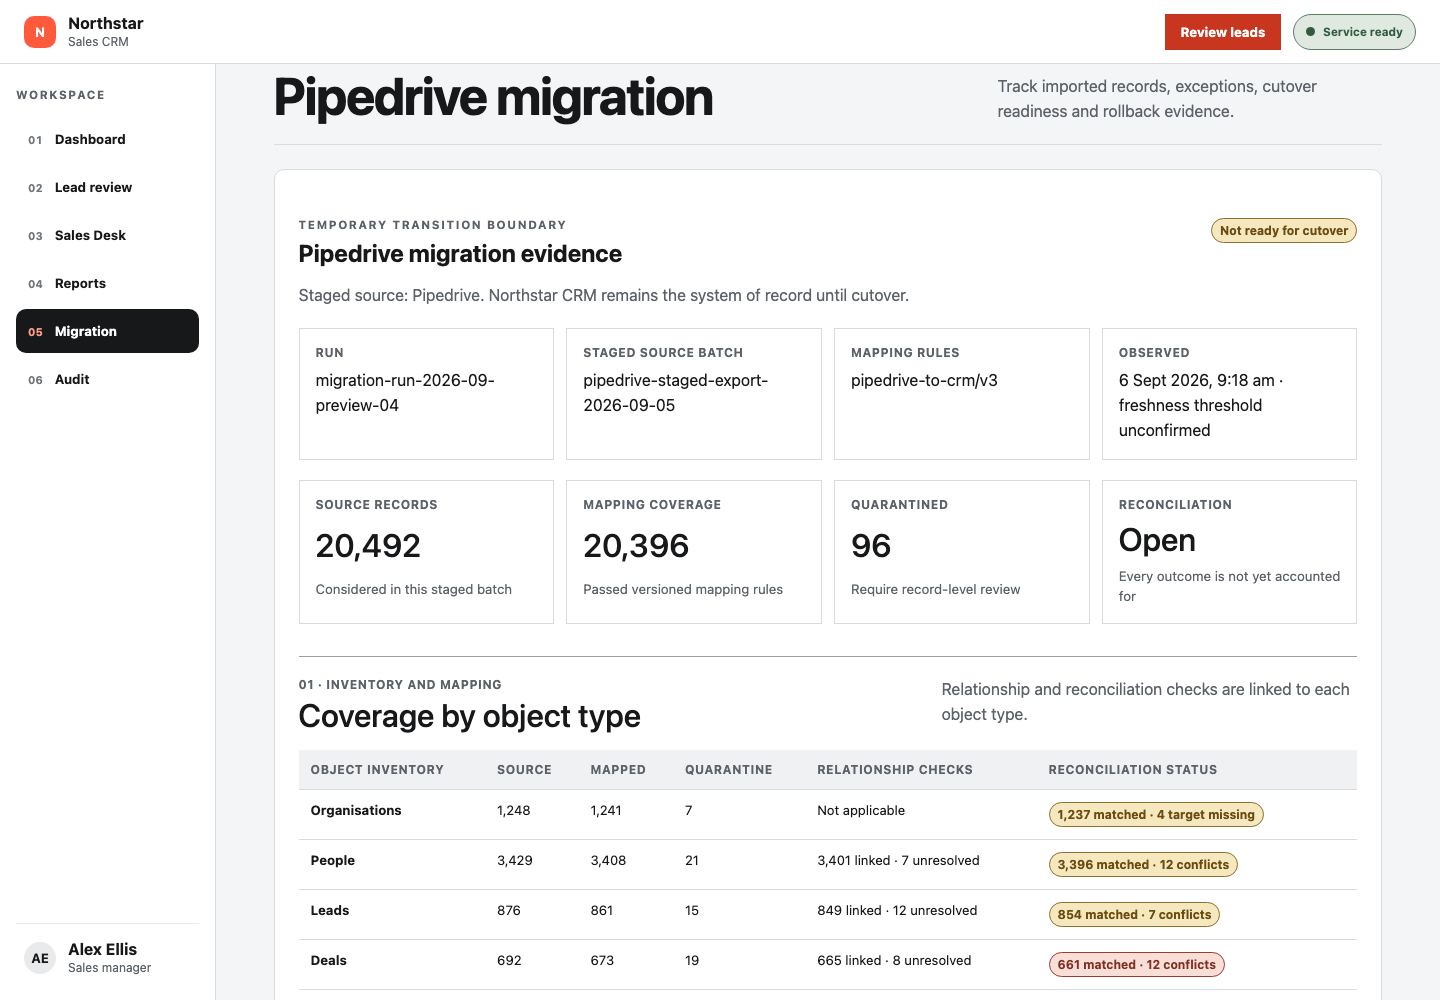The image size is (1440, 1000).
Task: Select pipedrive-to-crm/v3 mapping rules text
Action: (x=924, y=381)
